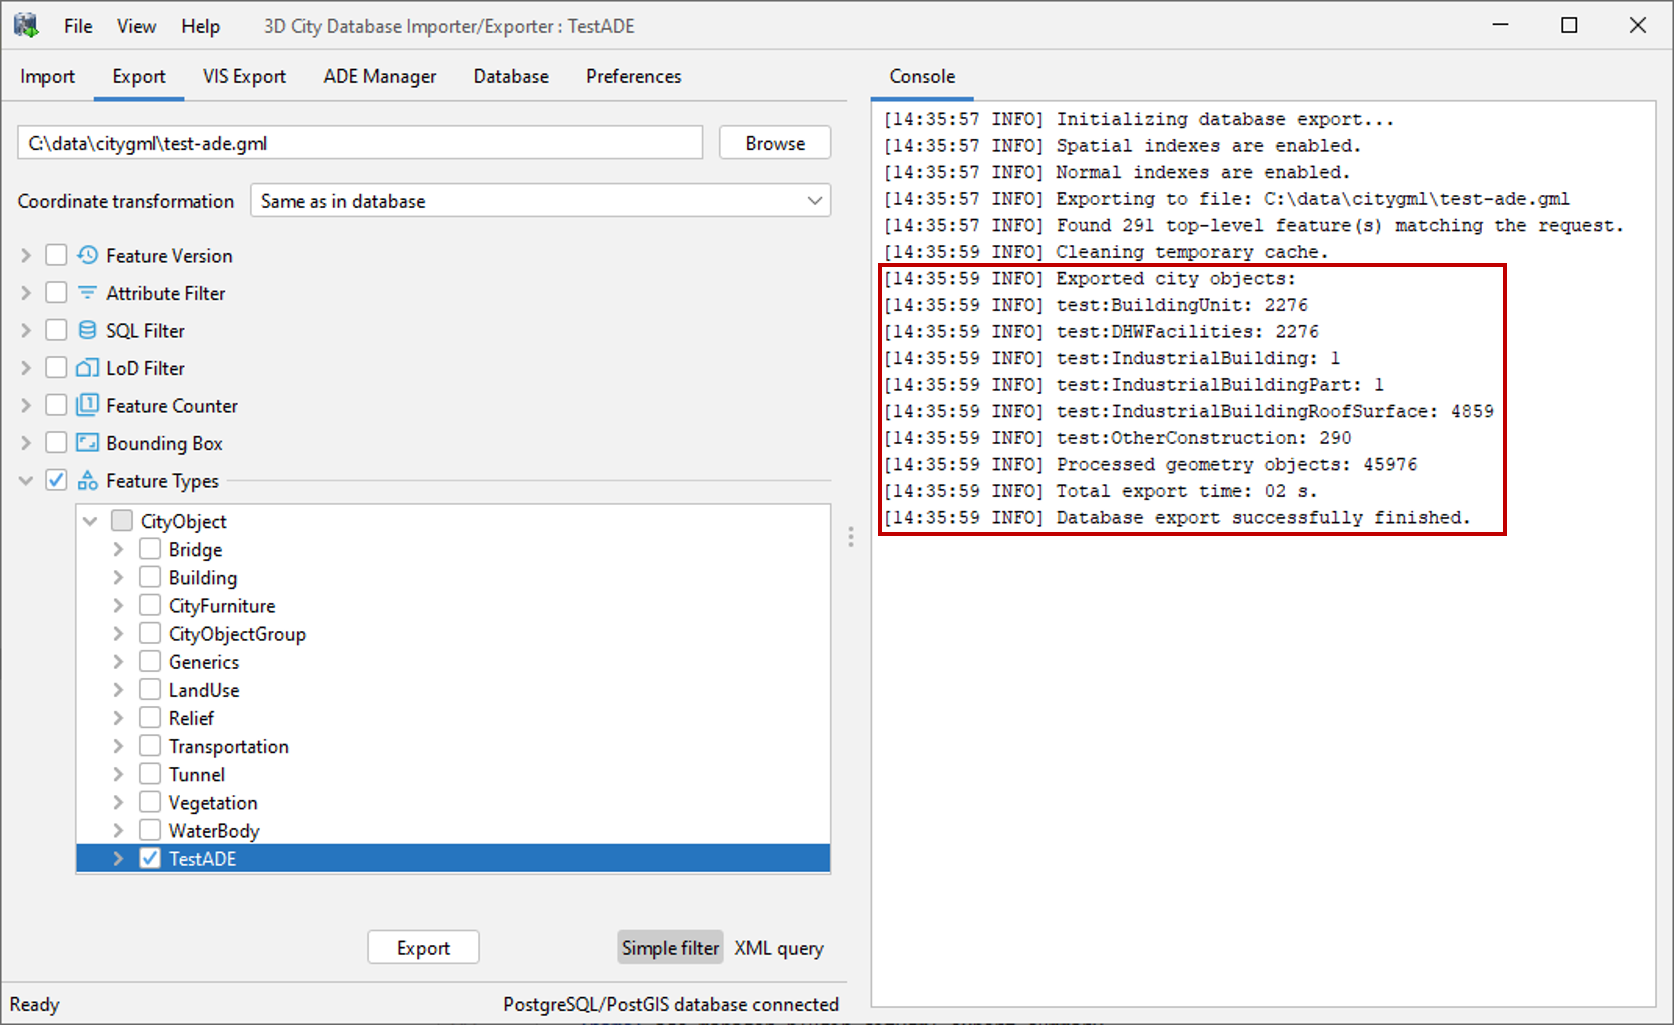
Task: Expand the Bounding Box section
Action: tap(26, 443)
